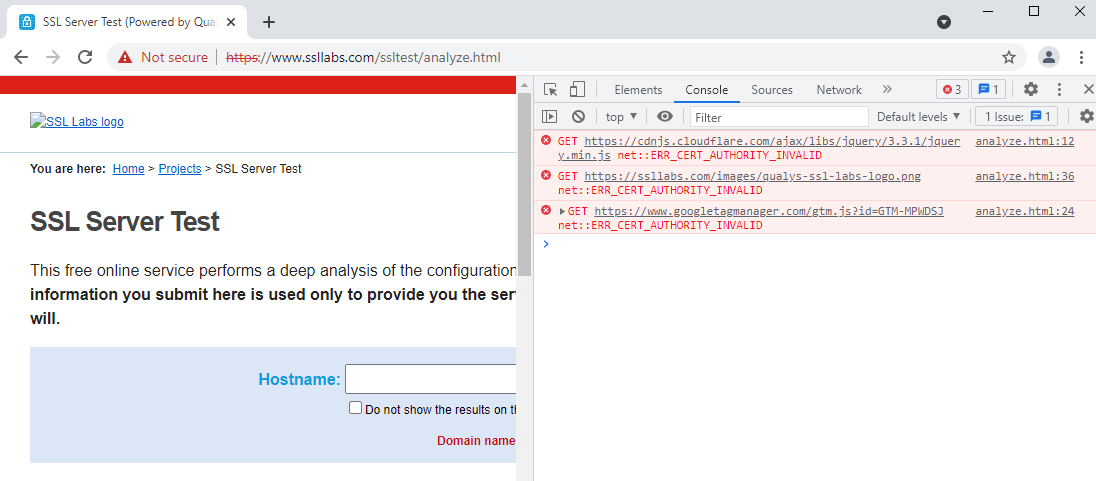Image resolution: width=1096 pixels, height=481 pixels.
Task: Open a new tab with plus icon
Action: pos(269,22)
